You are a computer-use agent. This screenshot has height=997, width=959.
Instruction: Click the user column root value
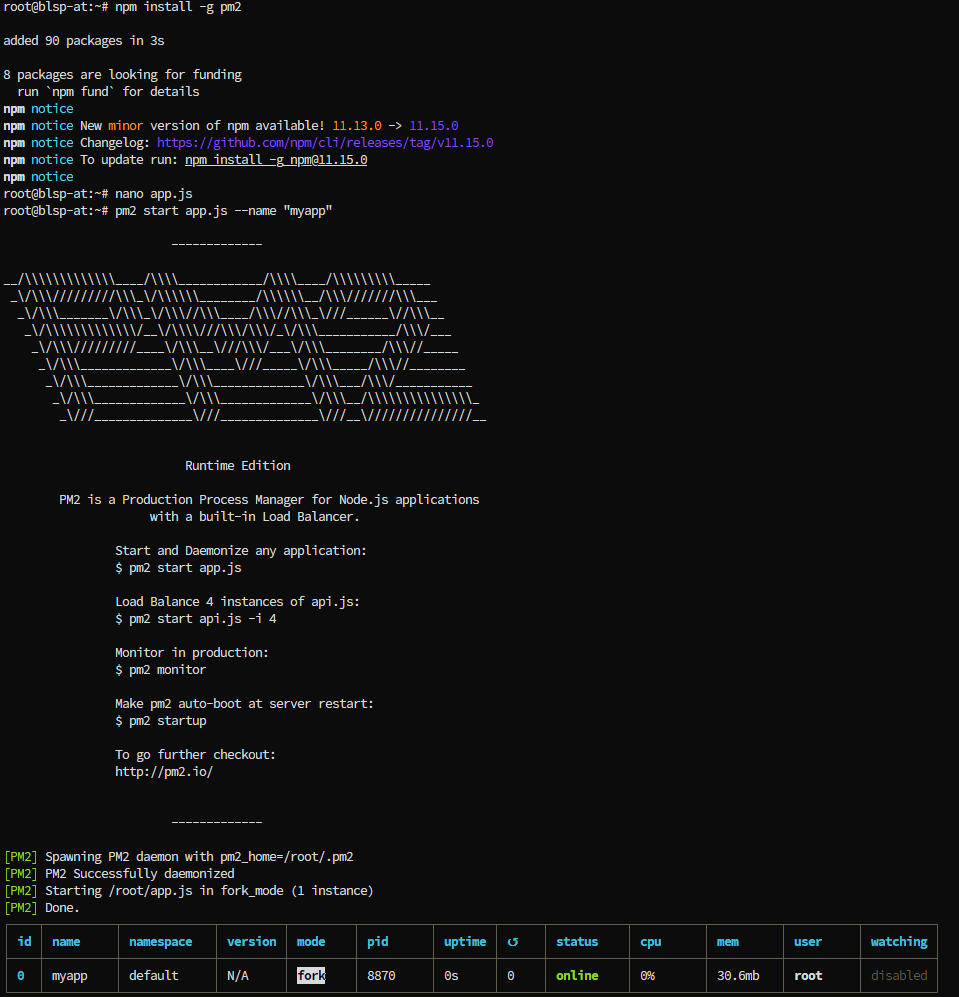[x=808, y=975]
